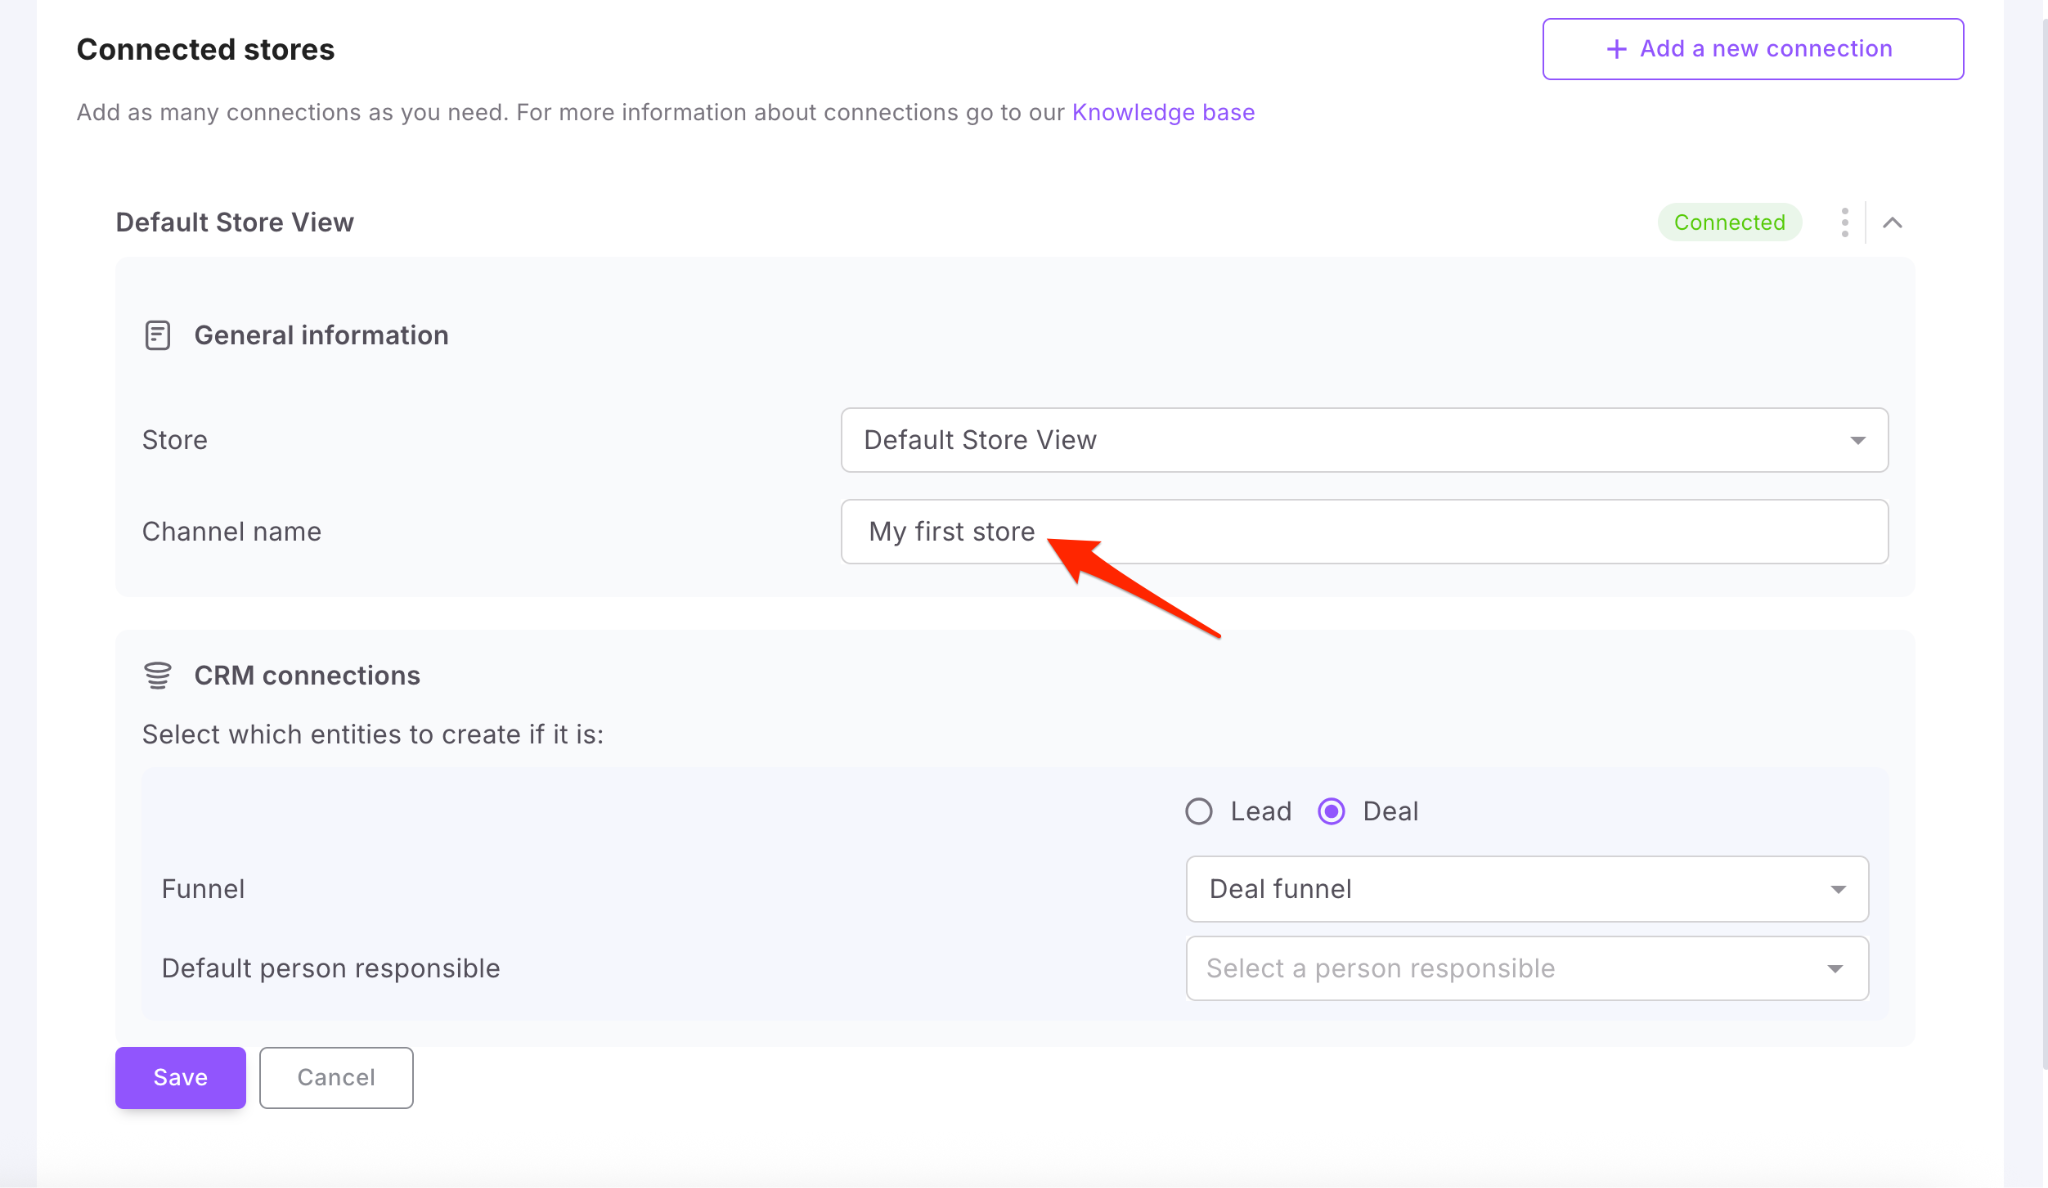Viewport: 2048px width, 1188px height.
Task: Click the General information document icon
Action: 157,335
